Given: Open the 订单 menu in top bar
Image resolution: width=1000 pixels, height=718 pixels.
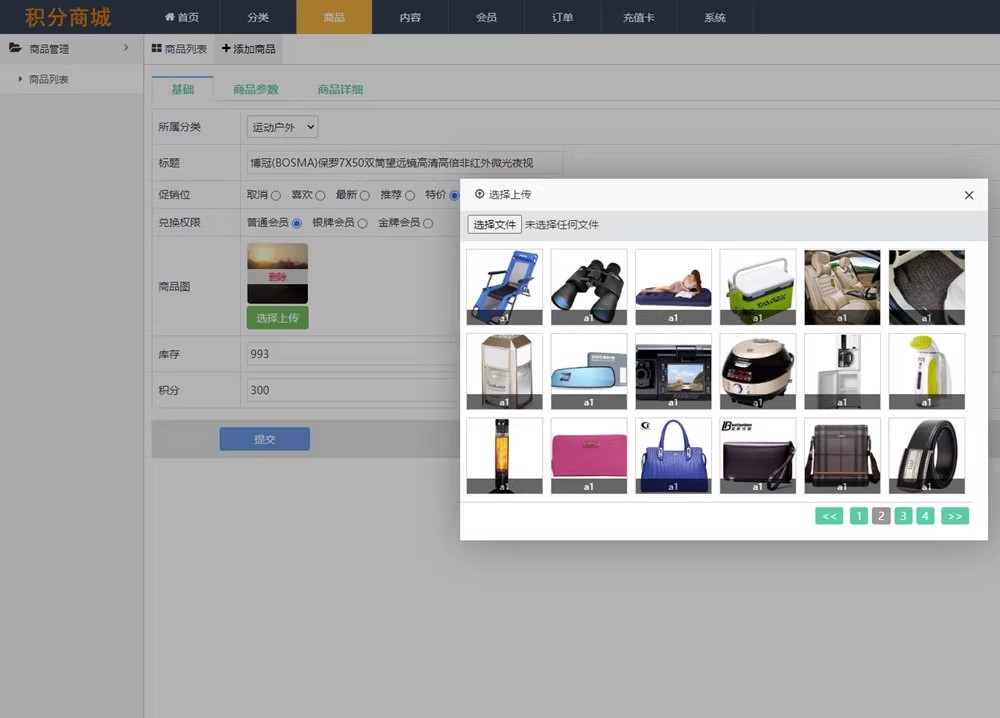Looking at the screenshot, I should (562, 17).
